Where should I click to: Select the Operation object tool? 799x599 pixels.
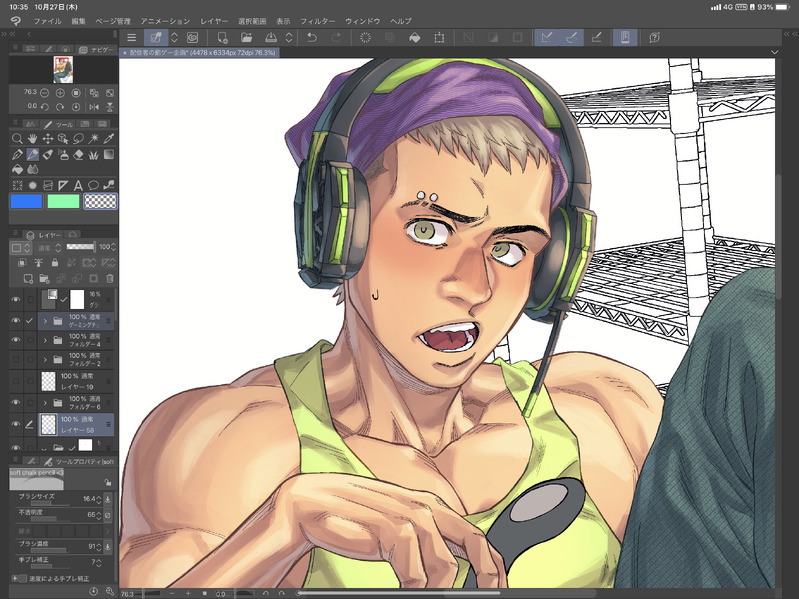(x=63, y=139)
